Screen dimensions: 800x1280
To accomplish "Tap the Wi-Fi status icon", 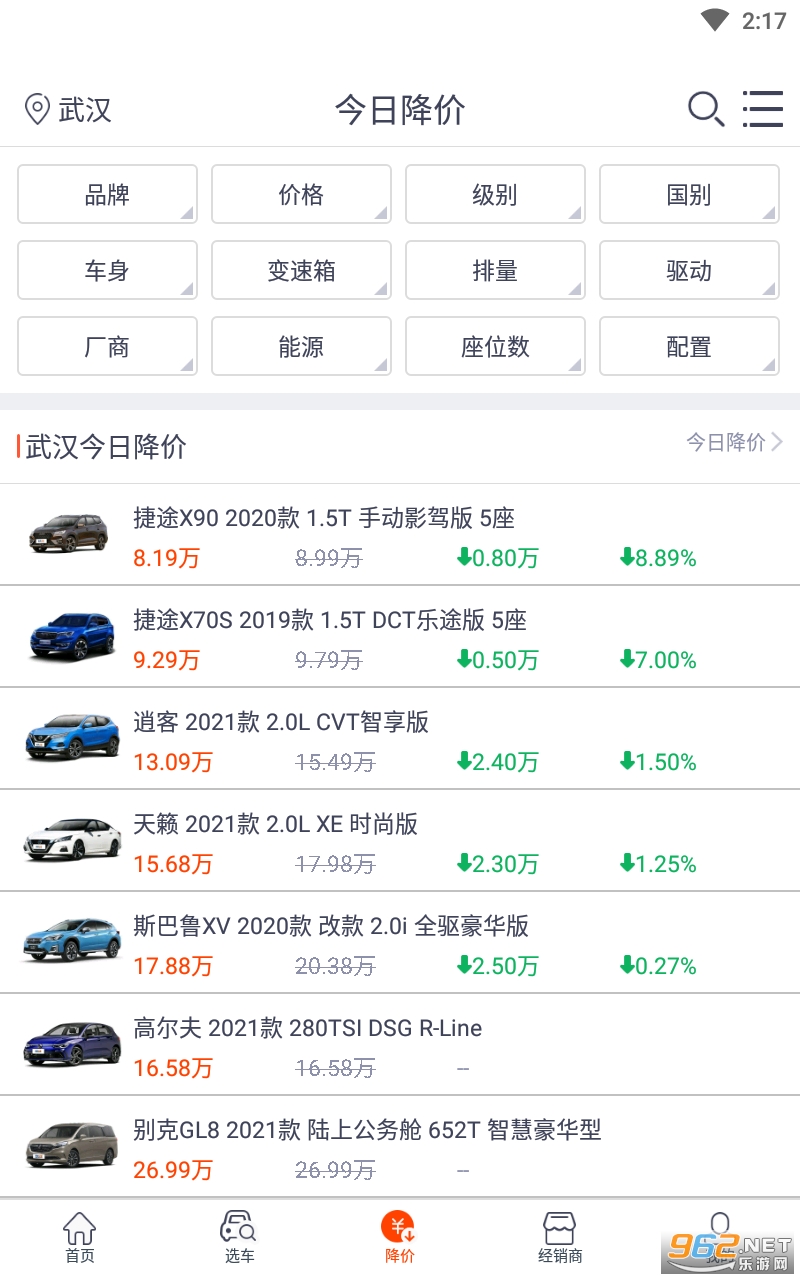I will point(715,20).
